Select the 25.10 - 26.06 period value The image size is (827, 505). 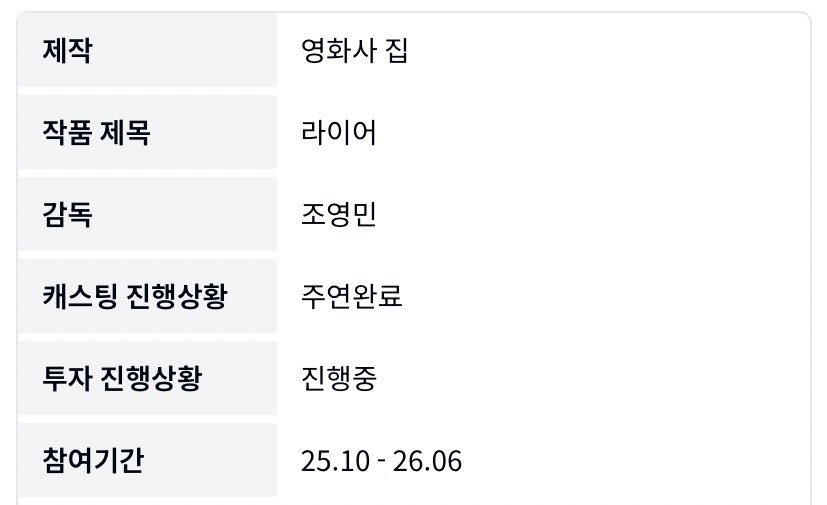(x=381, y=461)
